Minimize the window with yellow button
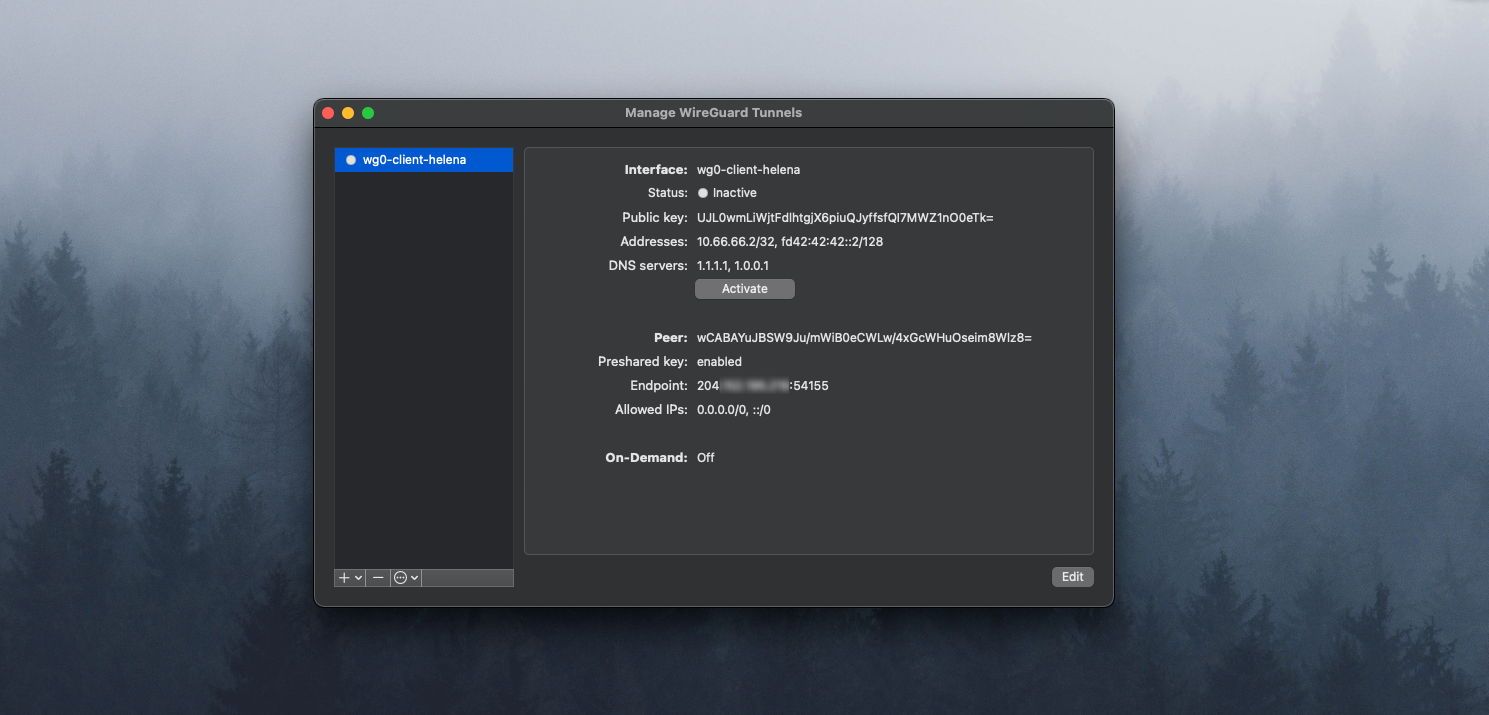 [x=348, y=113]
